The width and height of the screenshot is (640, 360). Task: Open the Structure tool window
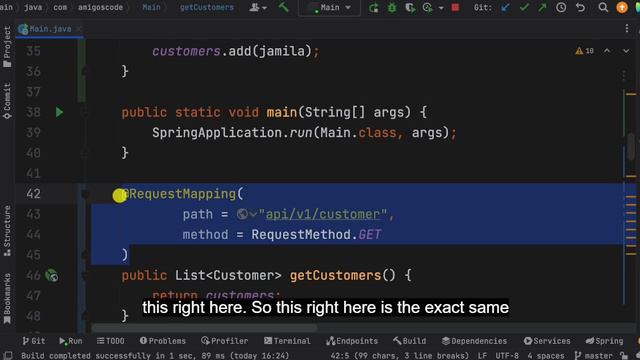click(7, 231)
